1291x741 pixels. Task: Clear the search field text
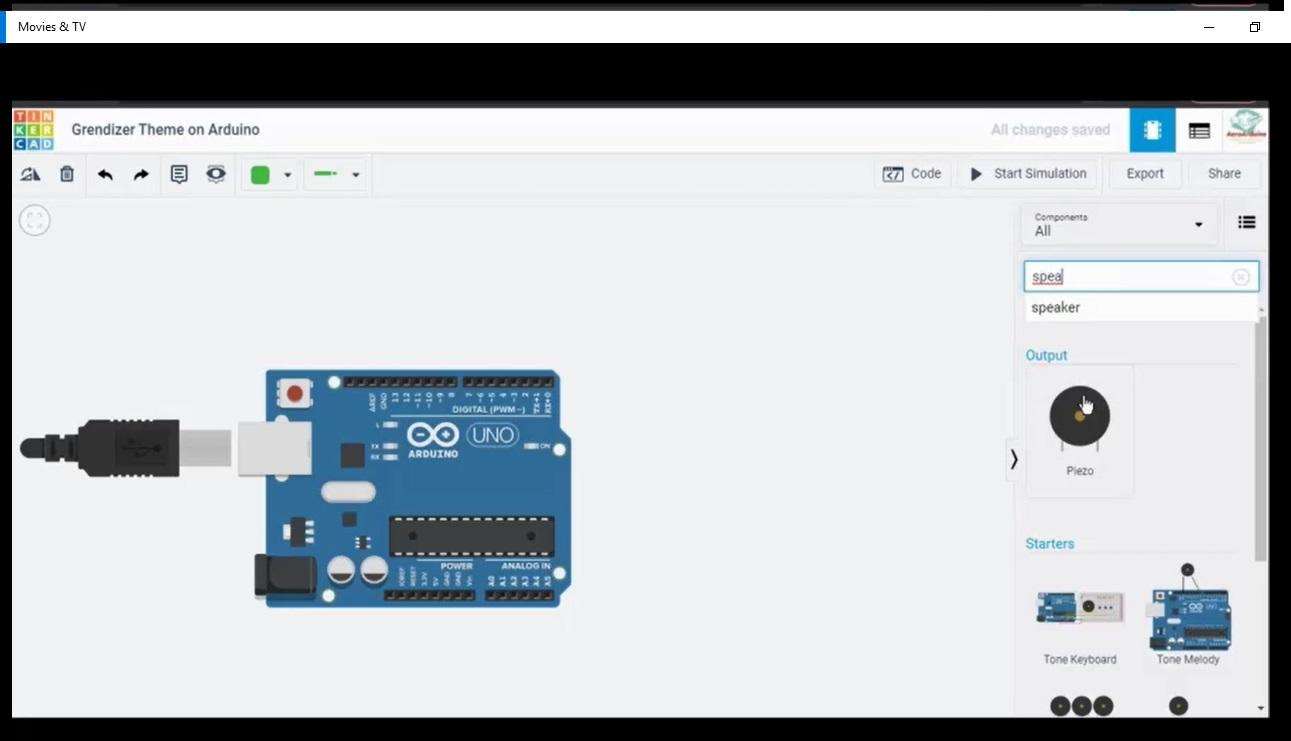(1241, 277)
